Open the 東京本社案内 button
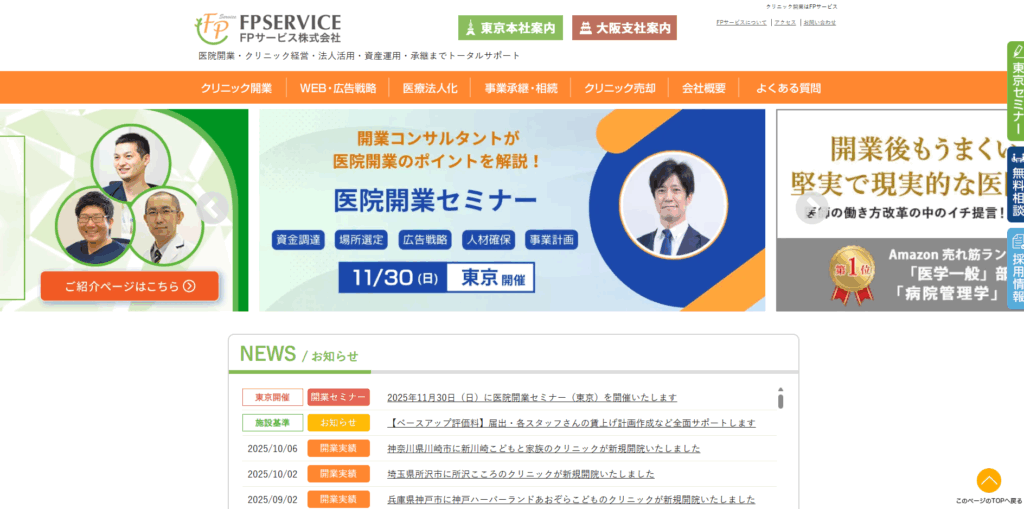Image resolution: width=1024 pixels, height=509 pixels. tap(510, 28)
